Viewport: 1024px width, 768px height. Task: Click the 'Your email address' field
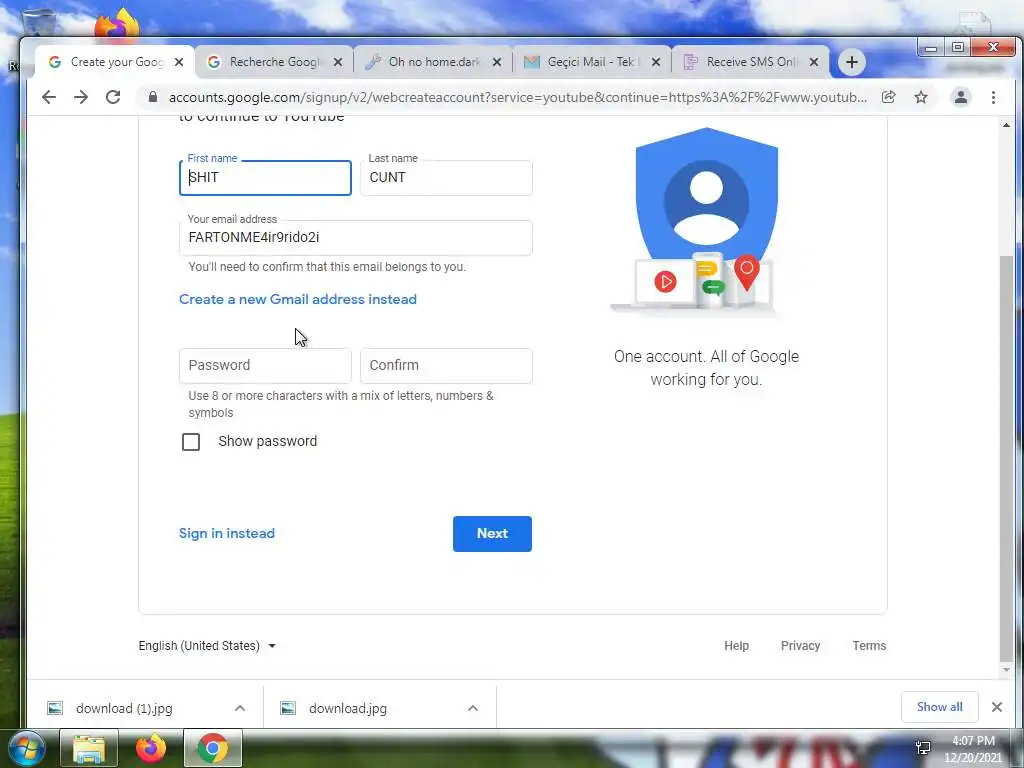[355, 238]
